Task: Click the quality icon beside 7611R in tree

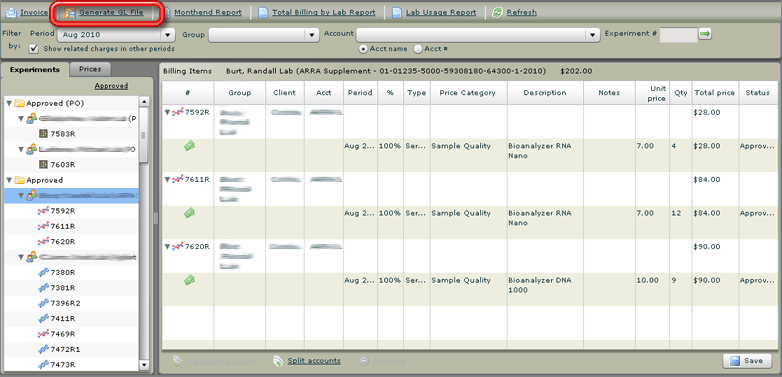Action: click(43, 226)
